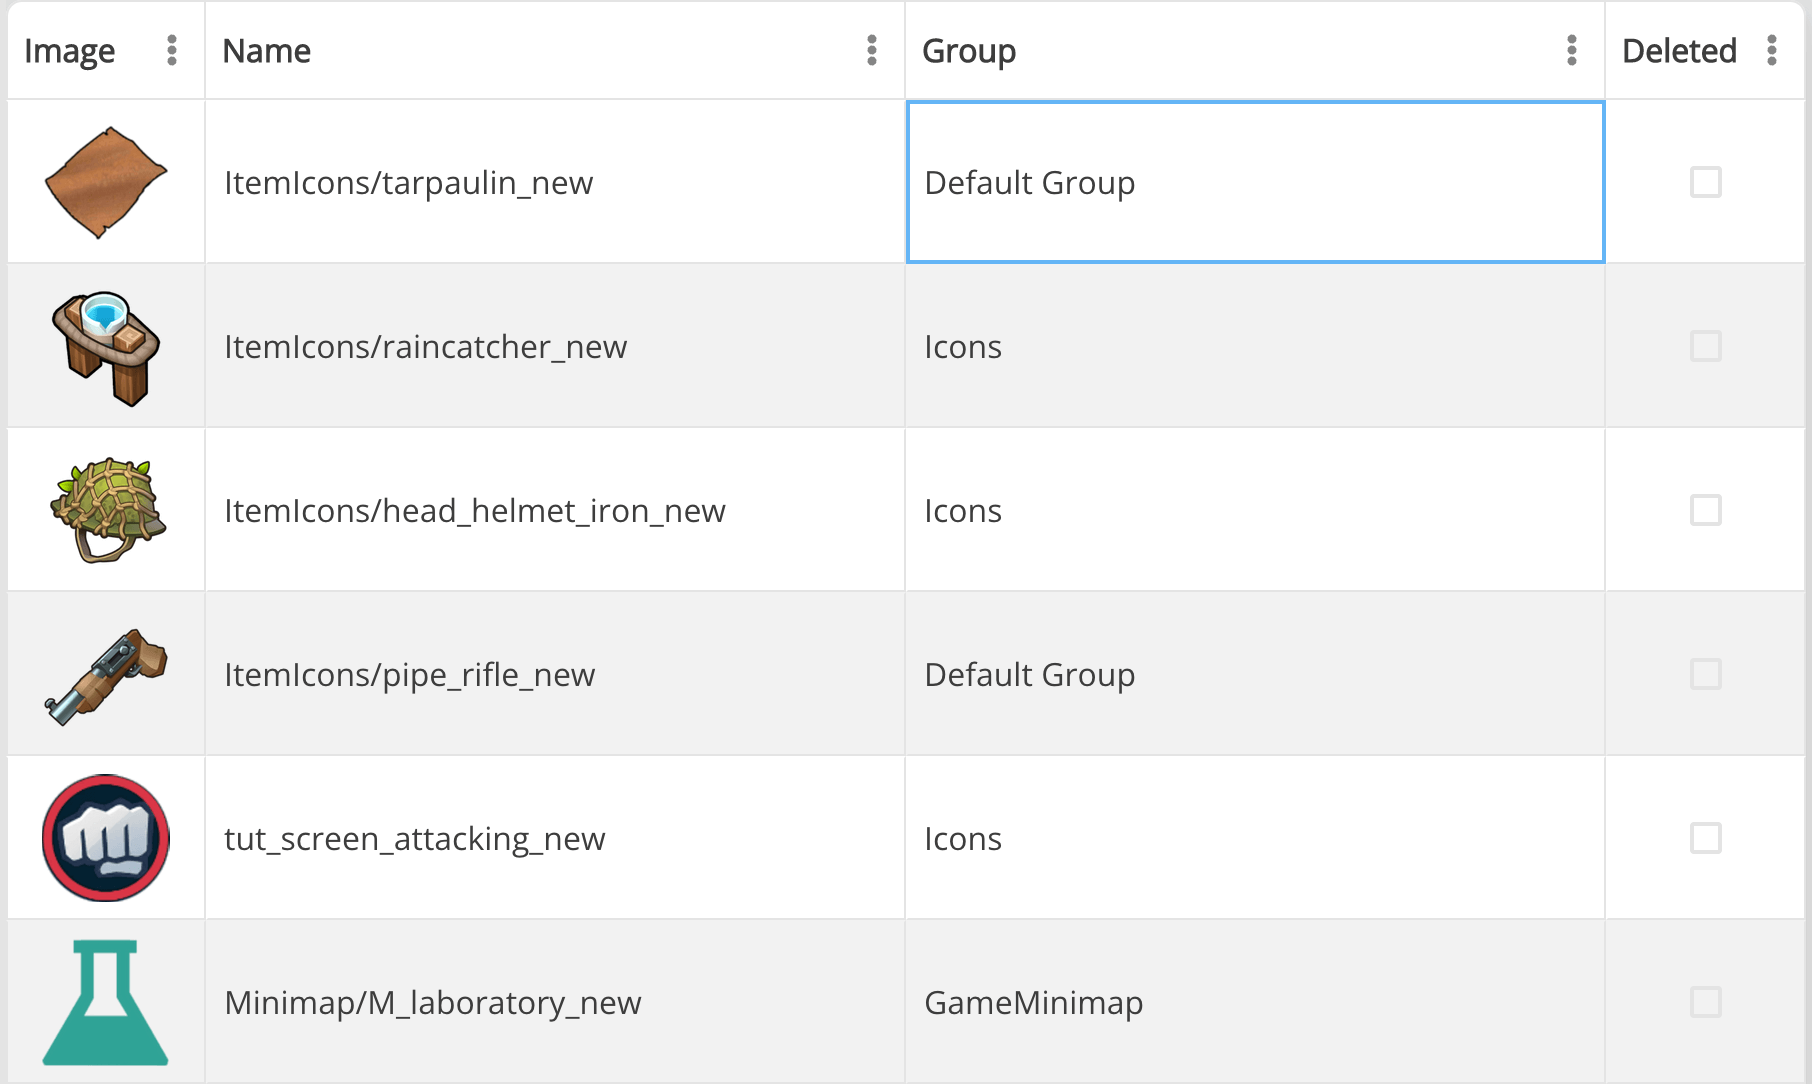Viewport: 1812px width, 1084px height.
Task: Click the teal laboratory flask icon
Action: pyautogui.click(x=106, y=1002)
